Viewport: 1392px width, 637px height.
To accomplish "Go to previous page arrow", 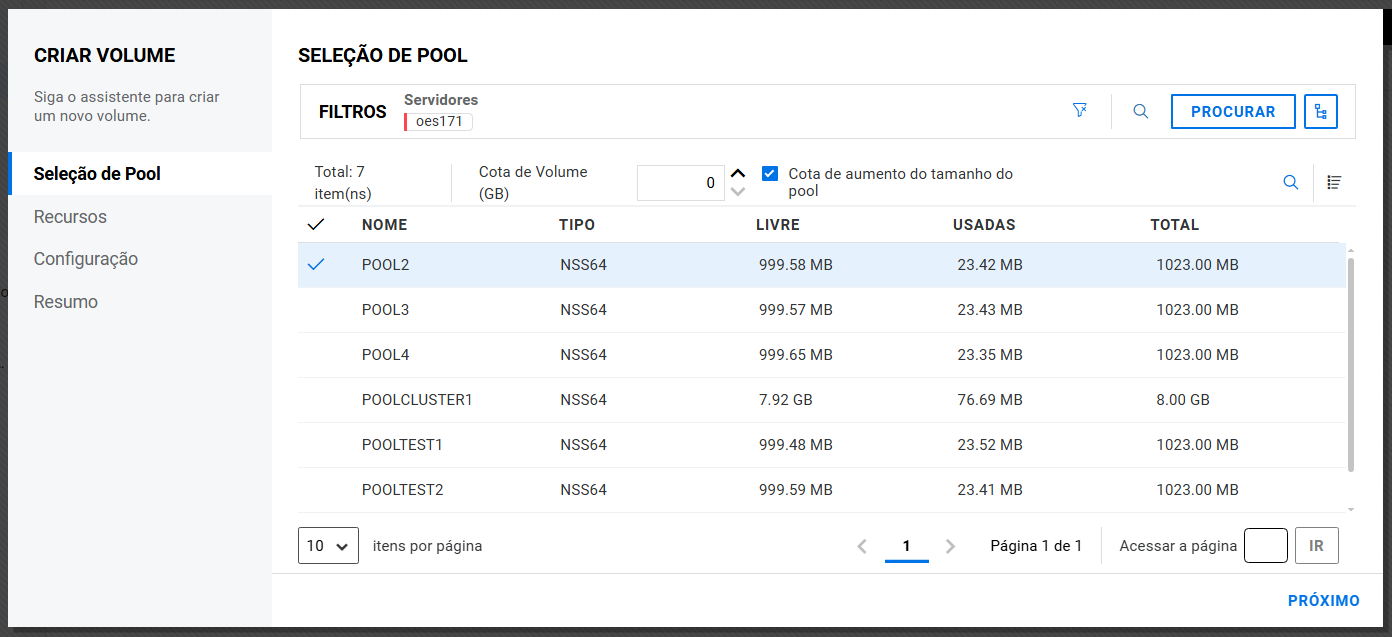I will (x=862, y=546).
